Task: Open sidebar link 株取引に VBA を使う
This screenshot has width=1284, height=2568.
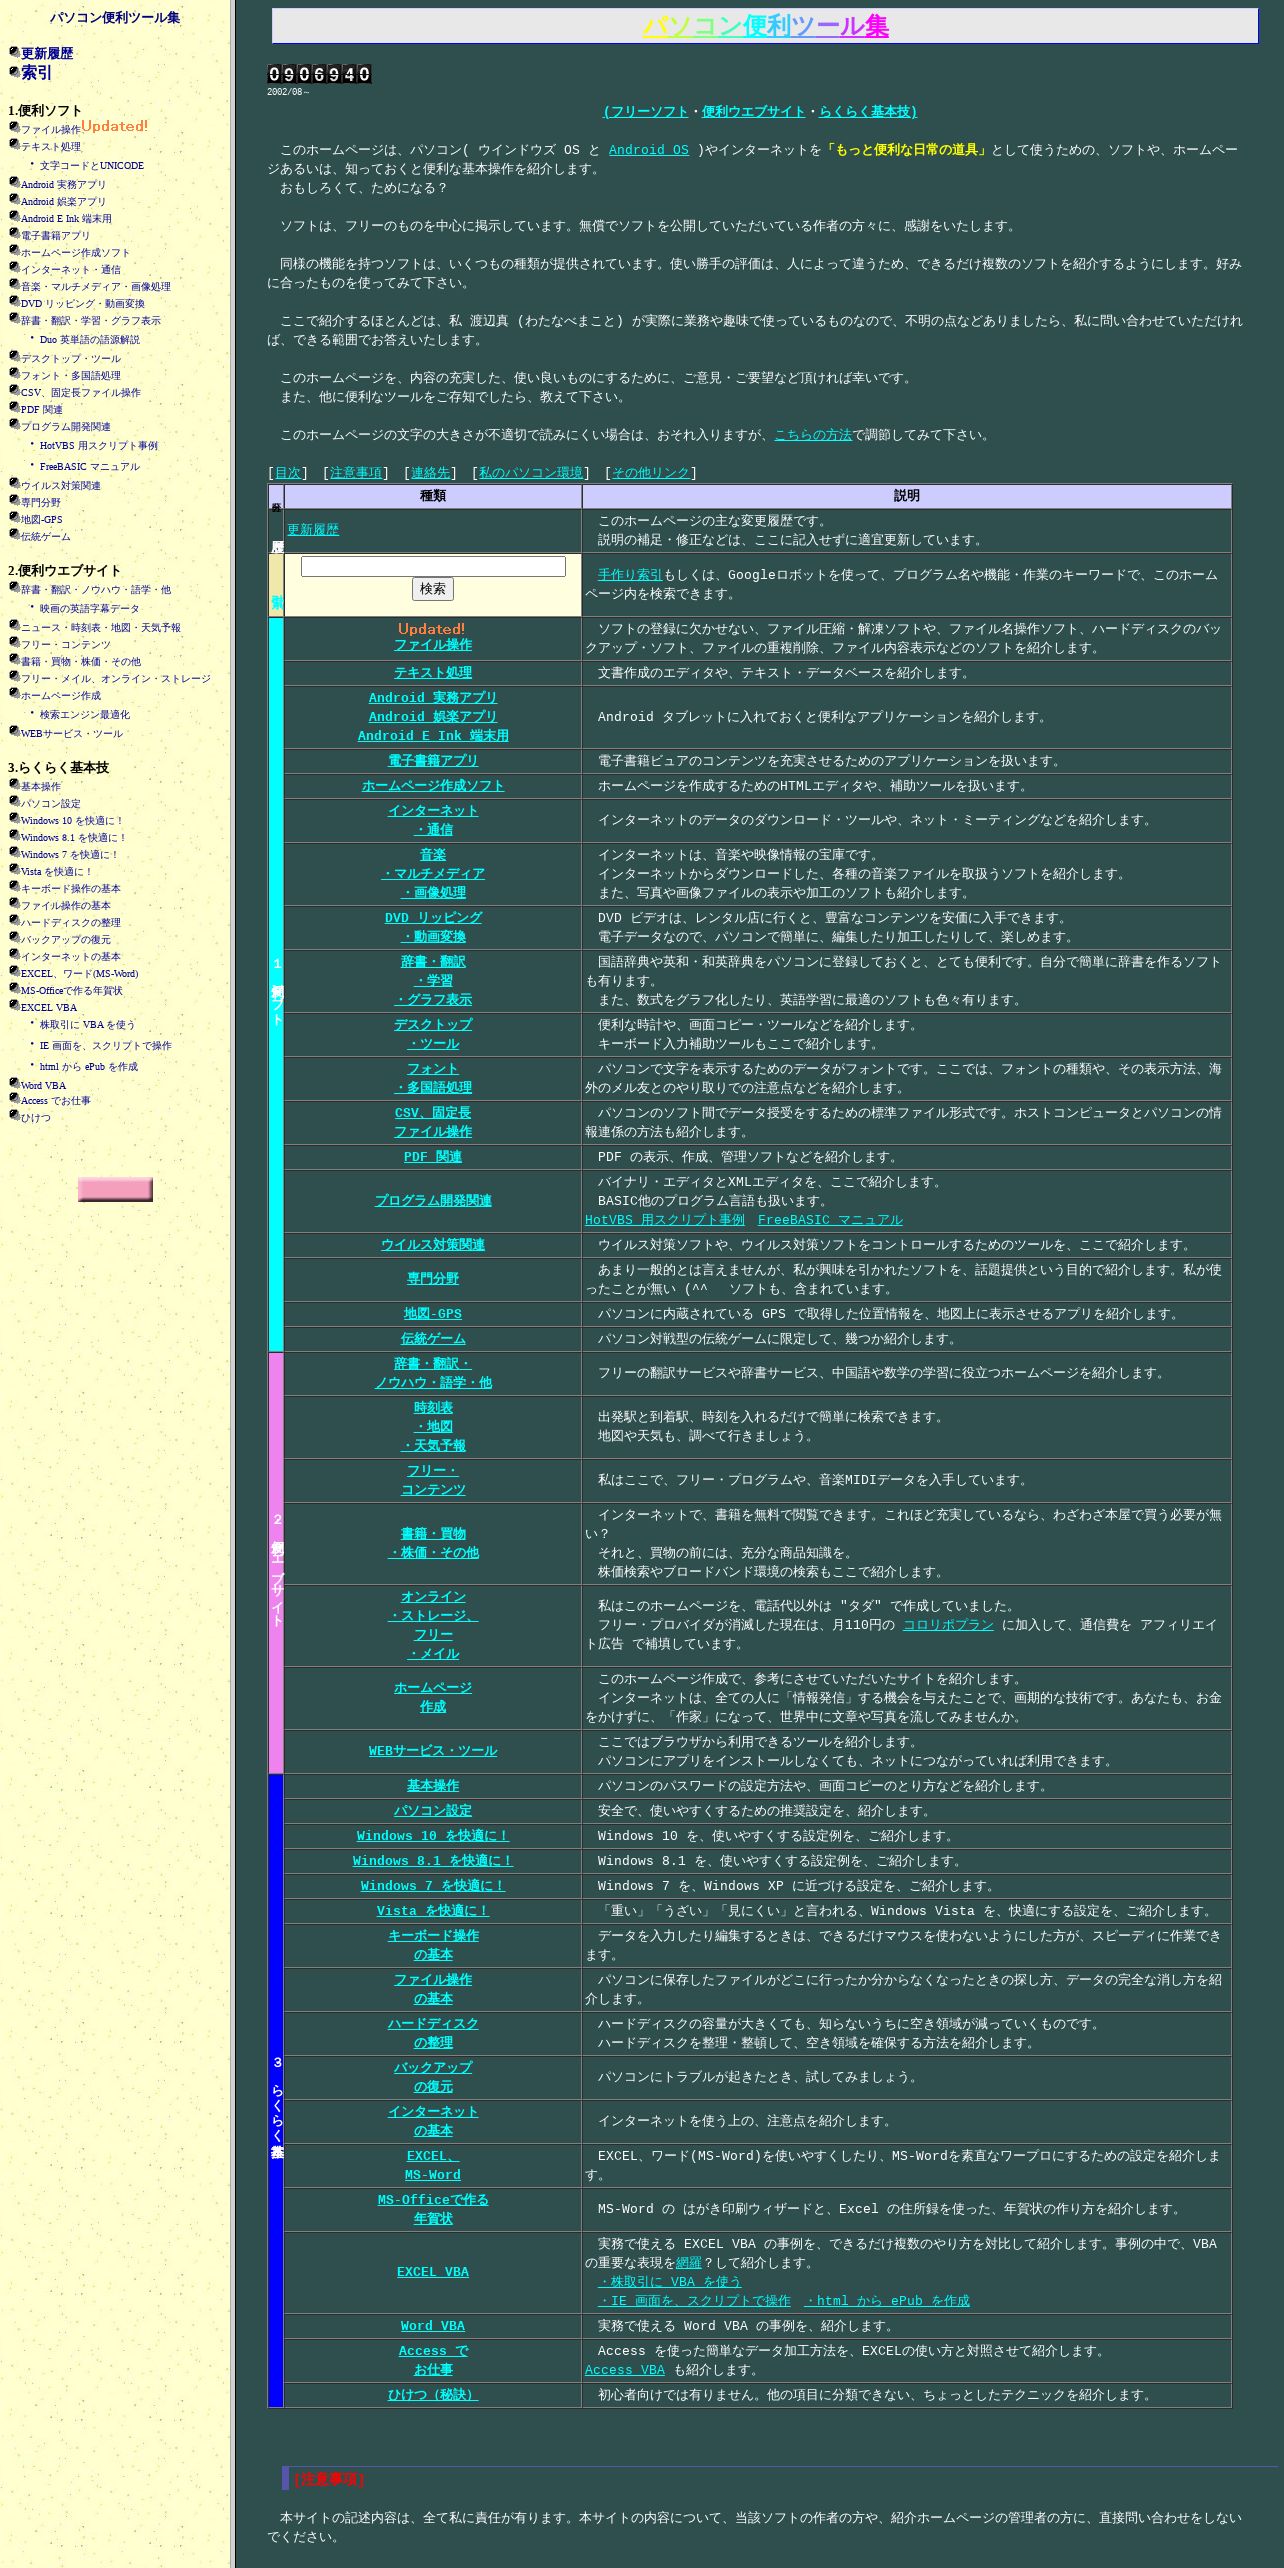Action: (87, 1025)
